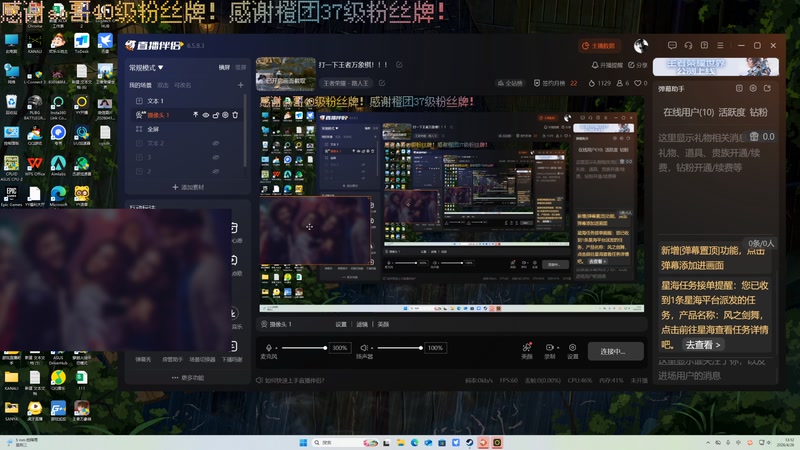Click 美颜 option next to 滤镜

pos(383,324)
